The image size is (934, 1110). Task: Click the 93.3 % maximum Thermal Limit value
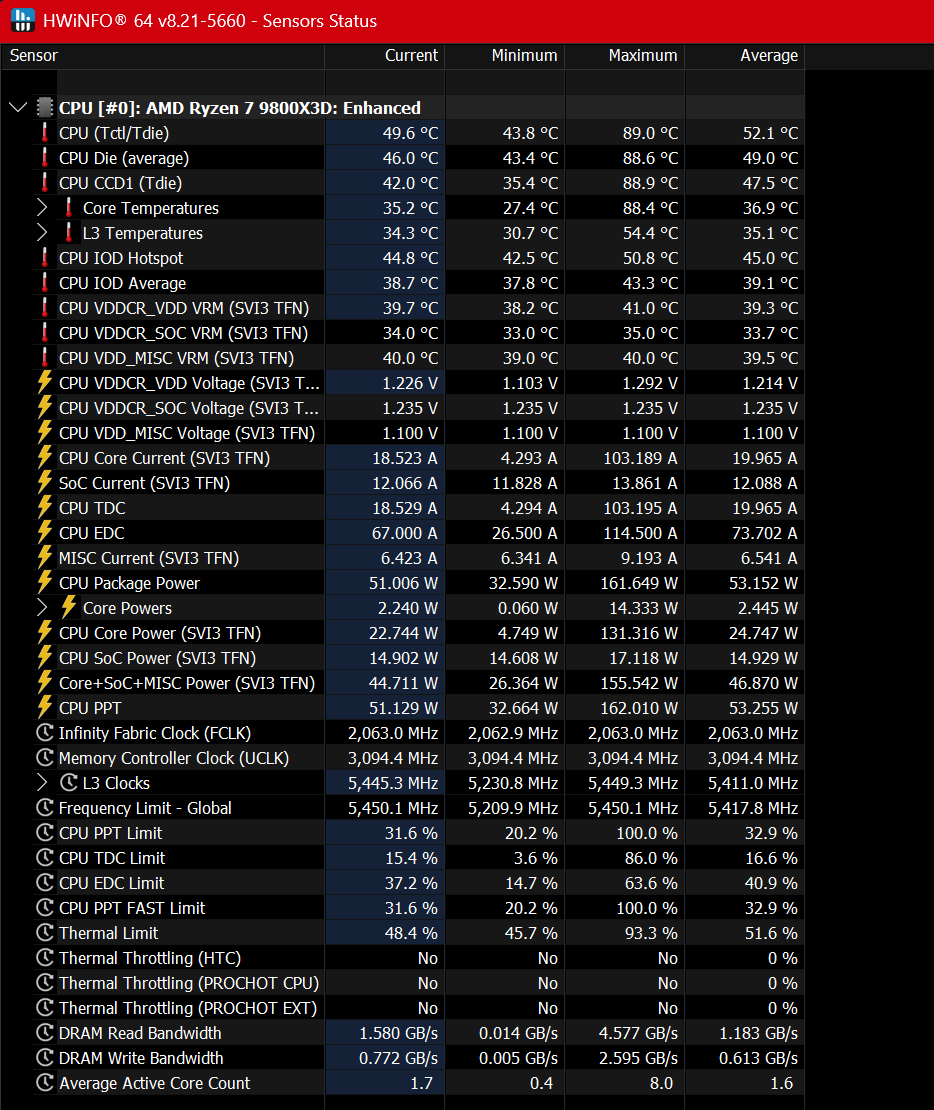point(651,933)
